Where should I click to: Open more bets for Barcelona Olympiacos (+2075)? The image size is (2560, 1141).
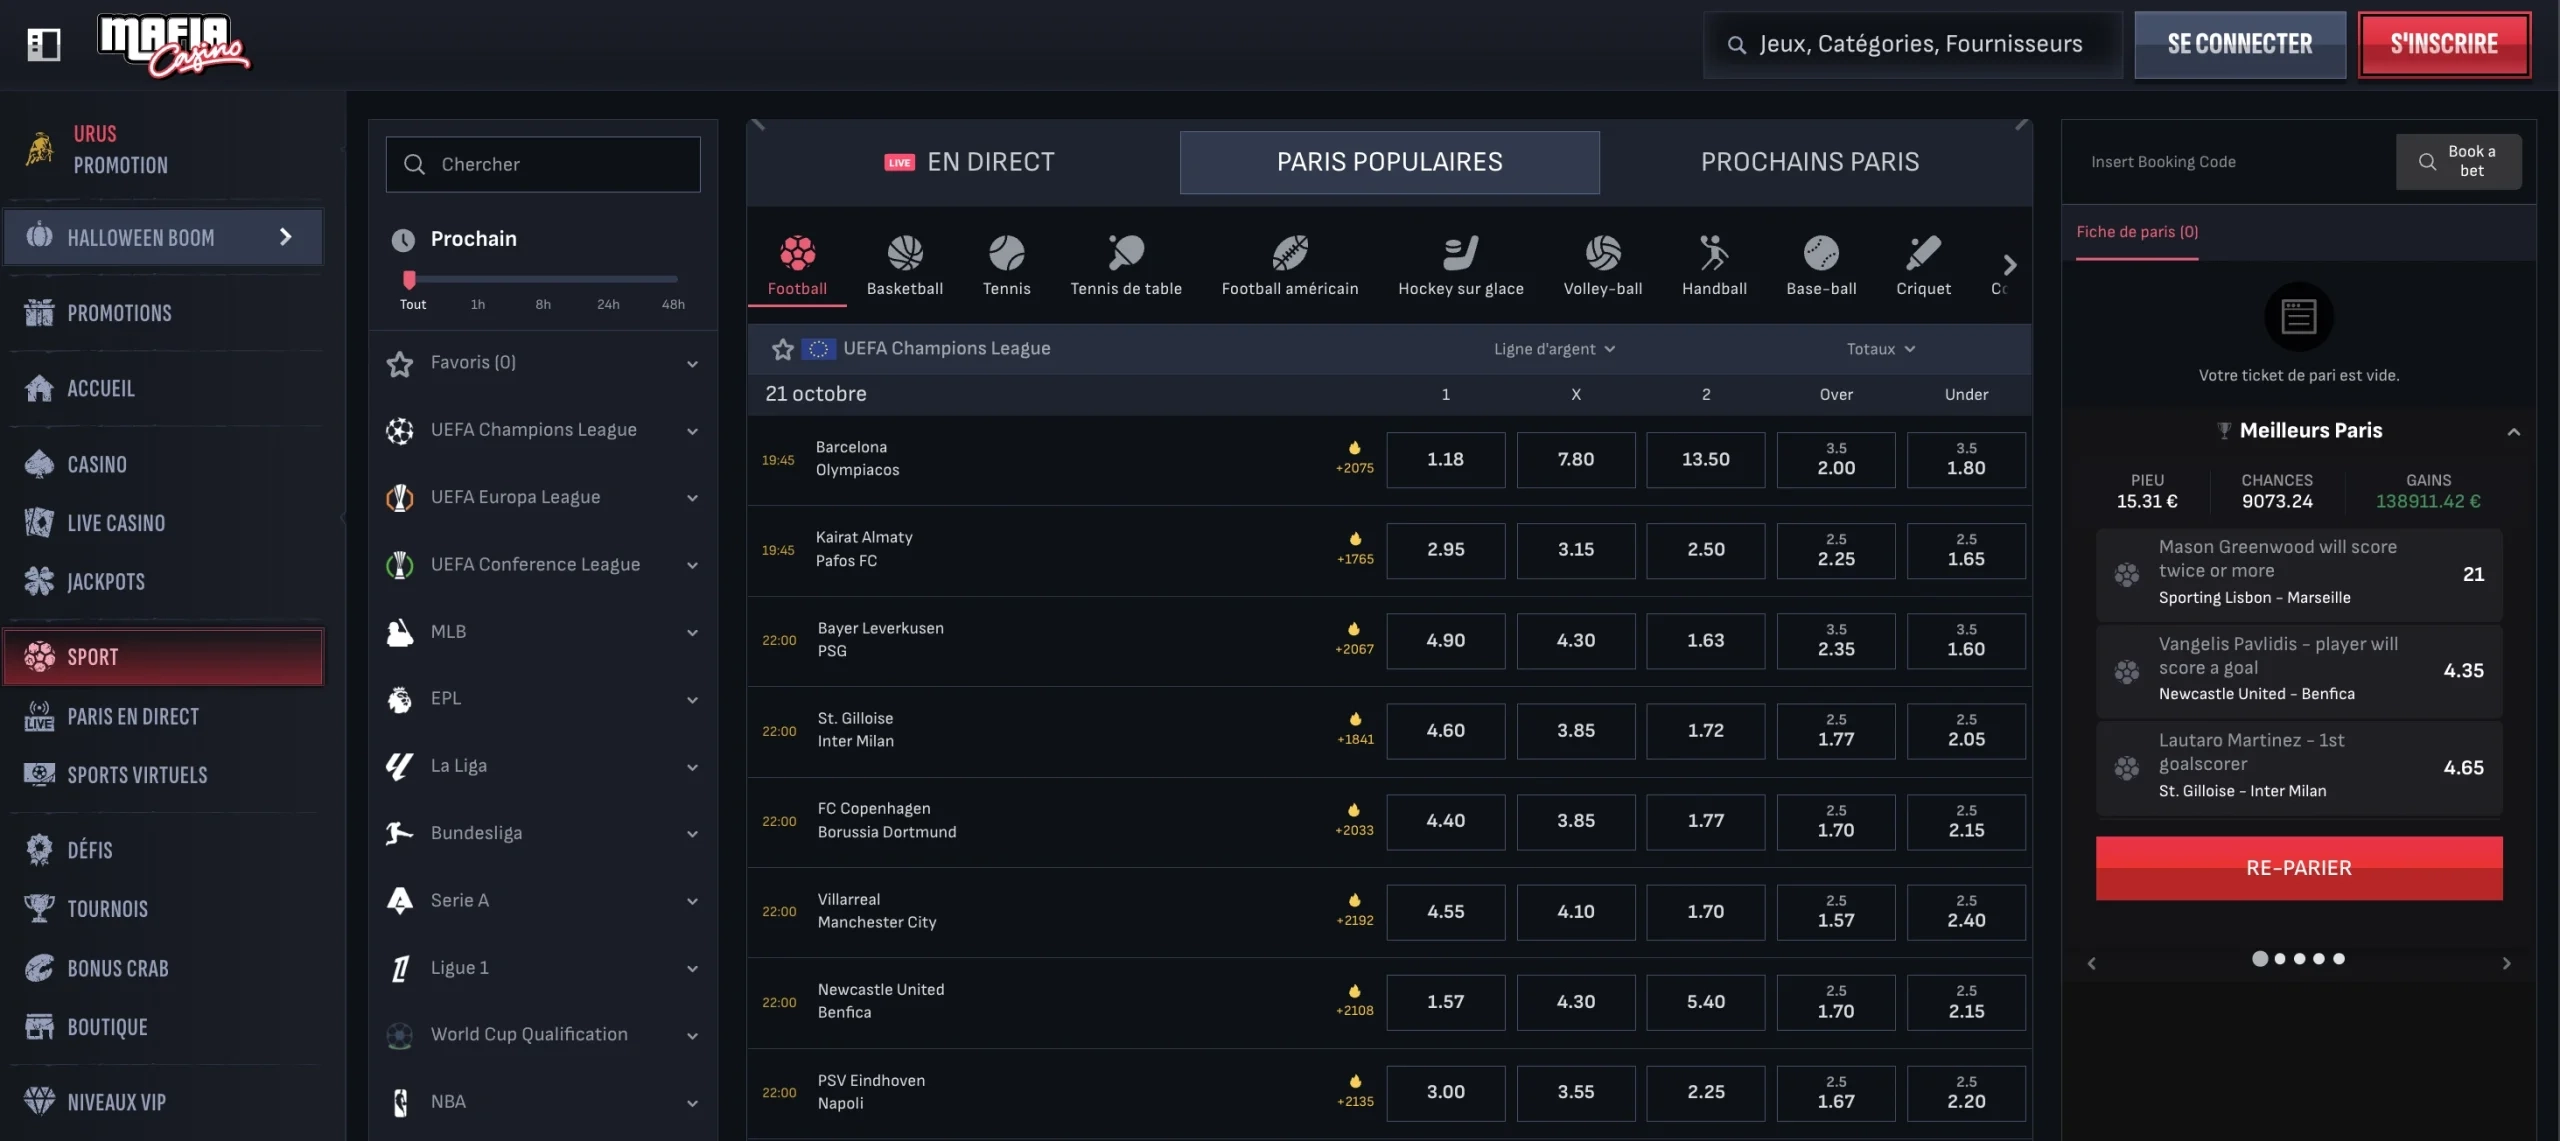coord(1355,458)
